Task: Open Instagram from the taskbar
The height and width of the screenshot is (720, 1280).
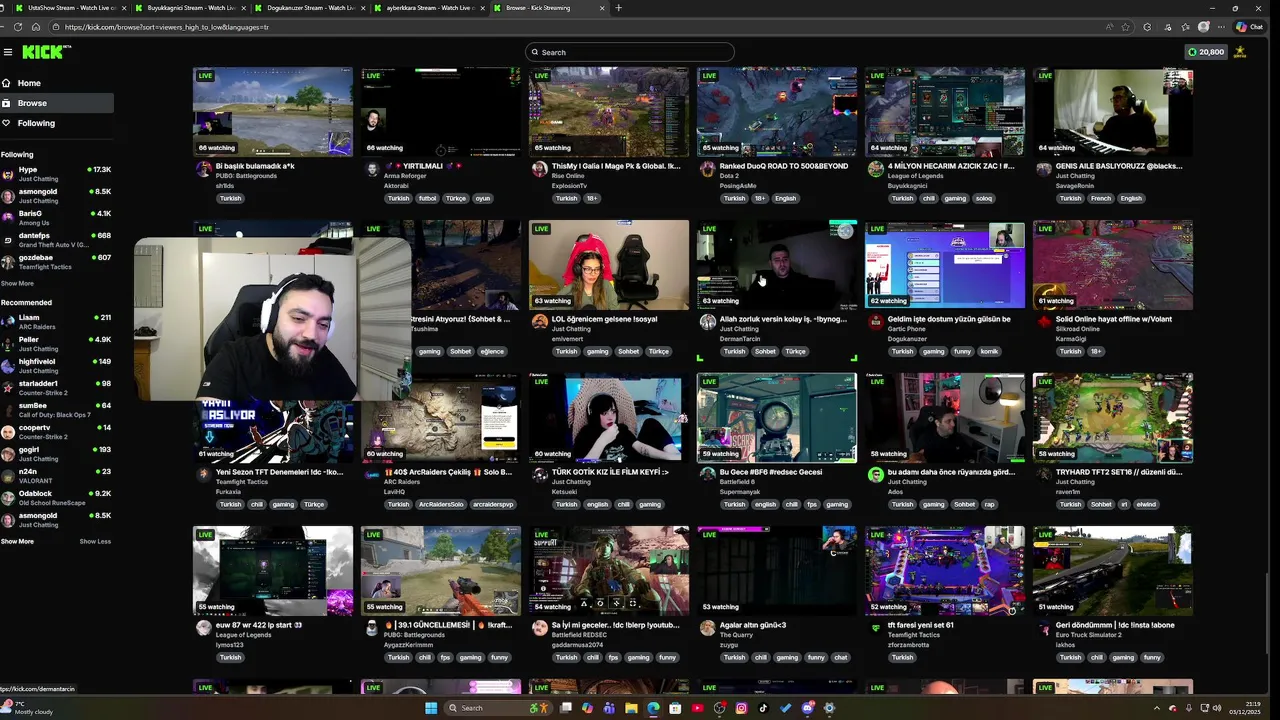Action: (741, 708)
